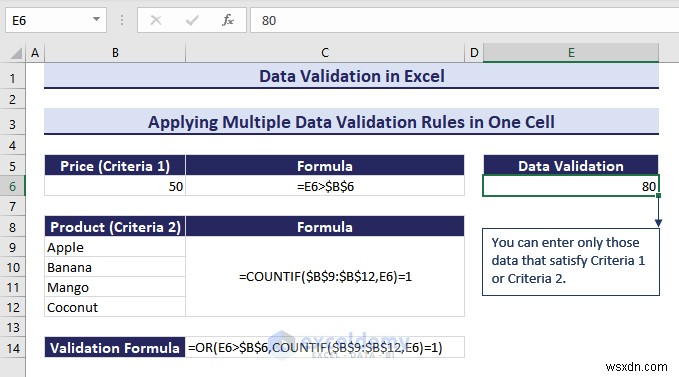Select the Apple cell

pyautogui.click(x=115, y=247)
